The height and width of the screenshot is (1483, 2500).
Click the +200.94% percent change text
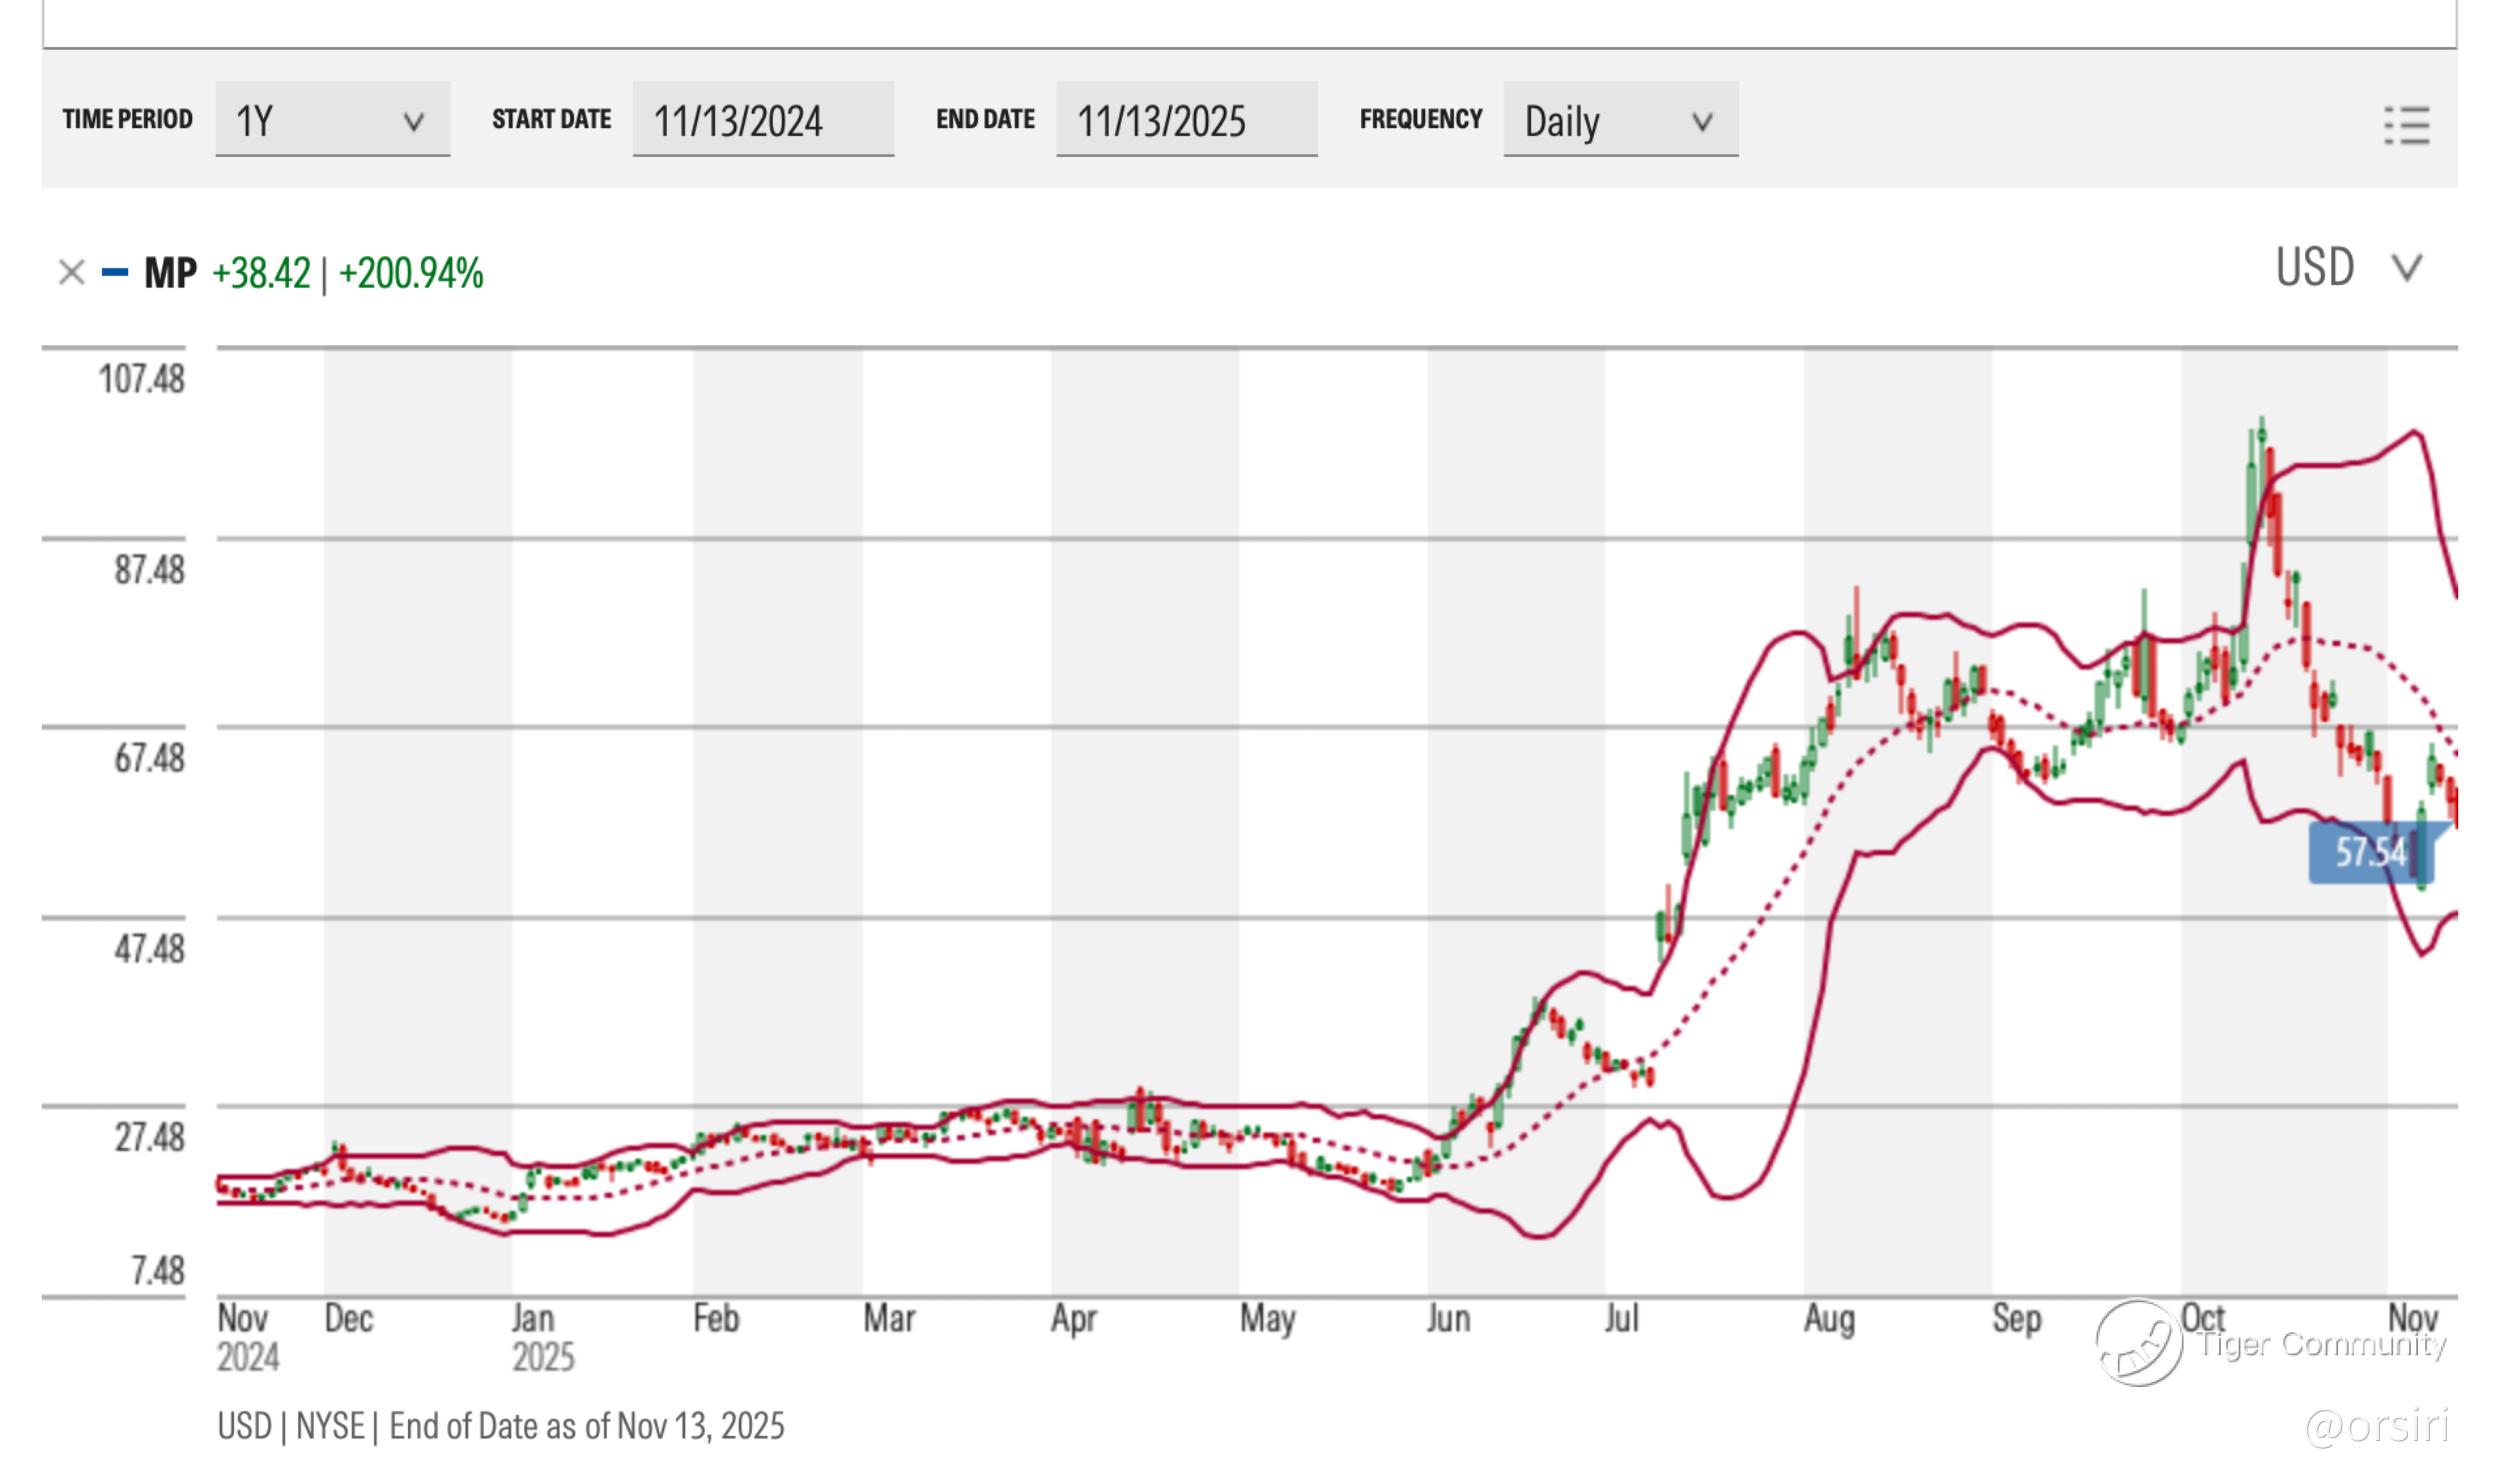tap(411, 273)
